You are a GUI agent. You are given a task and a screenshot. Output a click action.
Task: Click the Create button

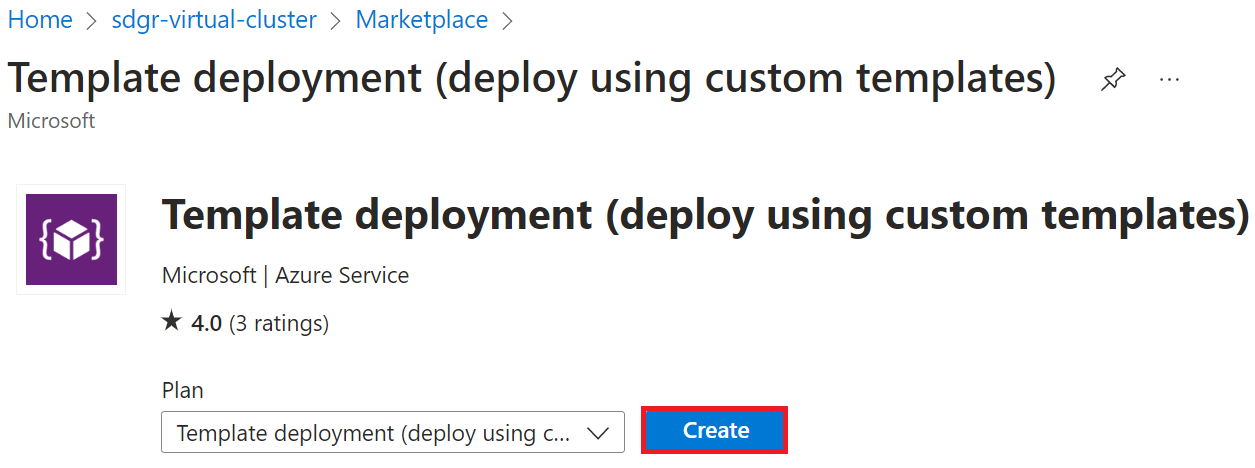[x=714, y=430]
